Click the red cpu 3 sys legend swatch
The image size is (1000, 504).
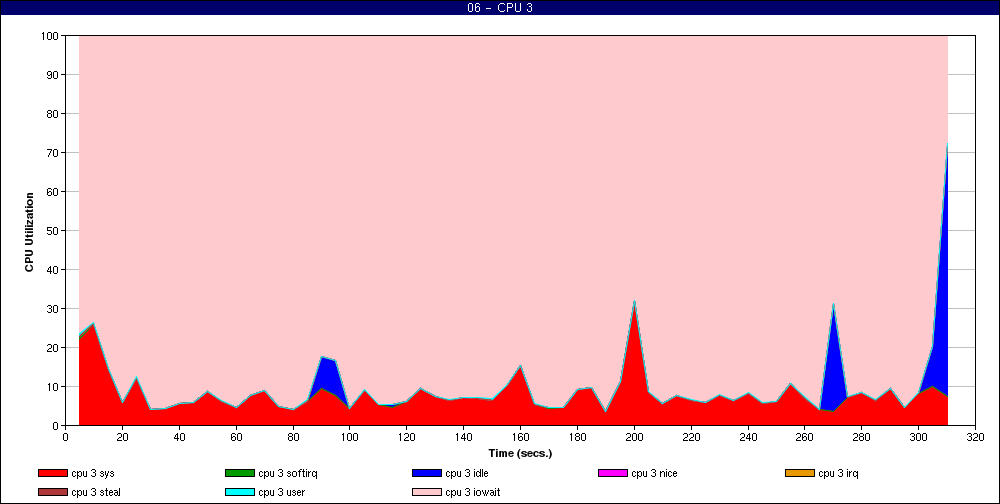pyautogui.click(x=52, y=473)
